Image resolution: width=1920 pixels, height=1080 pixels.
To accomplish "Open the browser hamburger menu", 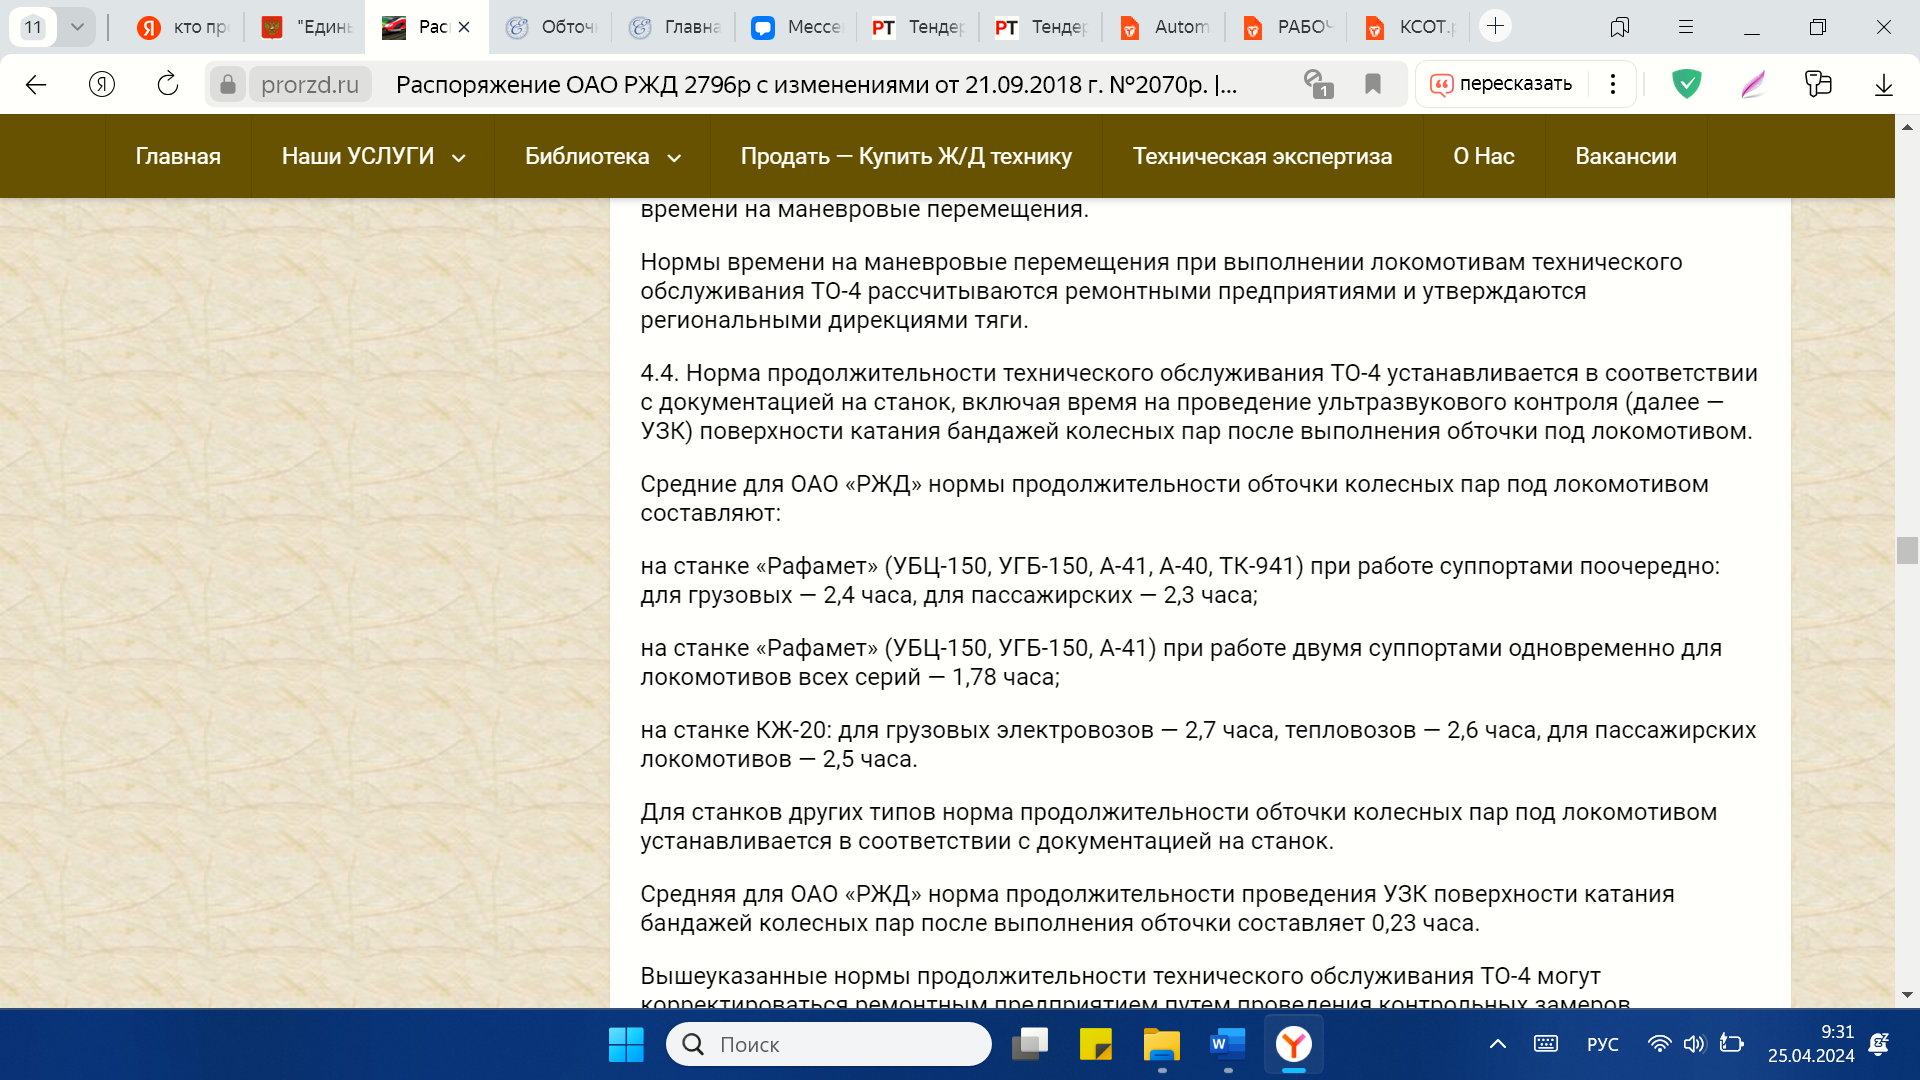I will pyautogui.click(x=1685, y=27).
